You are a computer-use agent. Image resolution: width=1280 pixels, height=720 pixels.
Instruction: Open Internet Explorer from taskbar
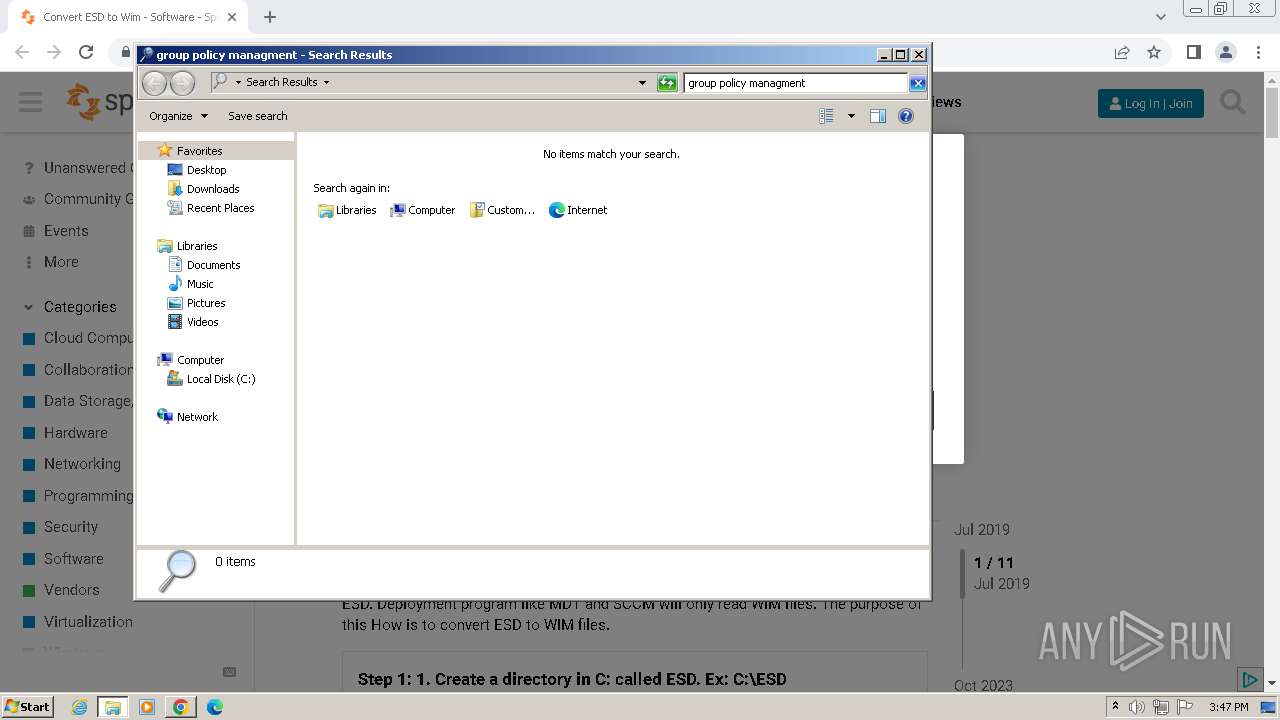click(x=79, y=707)
